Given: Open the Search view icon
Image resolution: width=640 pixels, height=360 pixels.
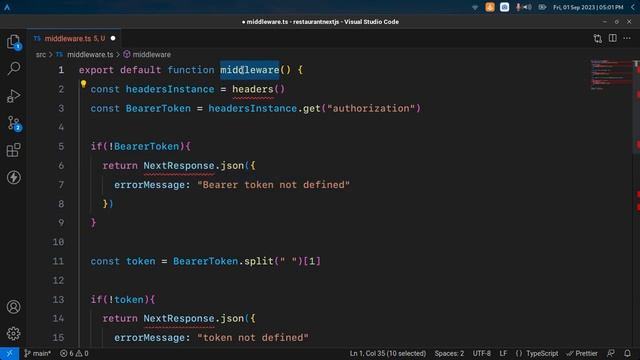Looking at the screenshot, I should click(x=13, y=68).
